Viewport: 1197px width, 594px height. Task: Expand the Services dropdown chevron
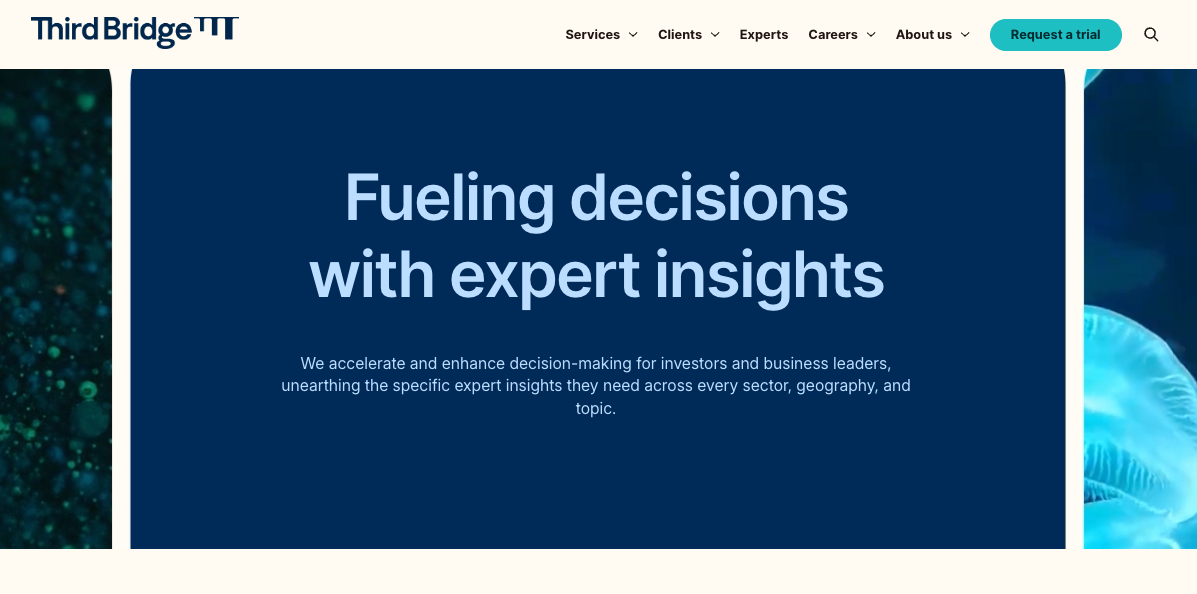(633, 35)
